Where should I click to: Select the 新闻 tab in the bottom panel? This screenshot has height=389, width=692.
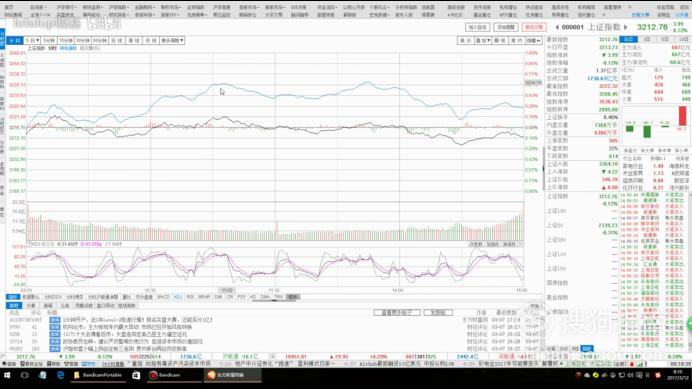[x=48, y=306]
